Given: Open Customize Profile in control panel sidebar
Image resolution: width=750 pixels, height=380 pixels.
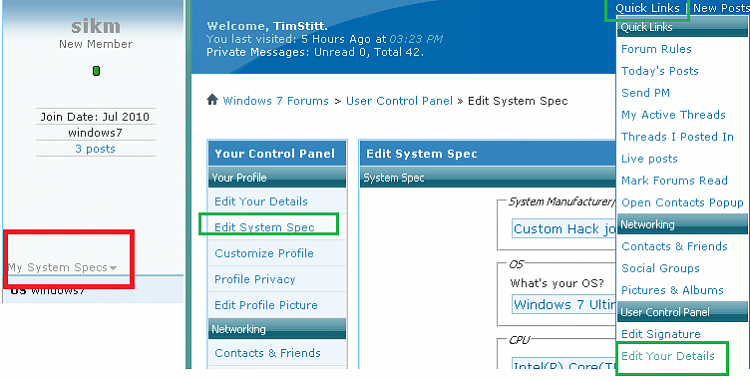Looking at the screenshot, I should pos(264,253).
